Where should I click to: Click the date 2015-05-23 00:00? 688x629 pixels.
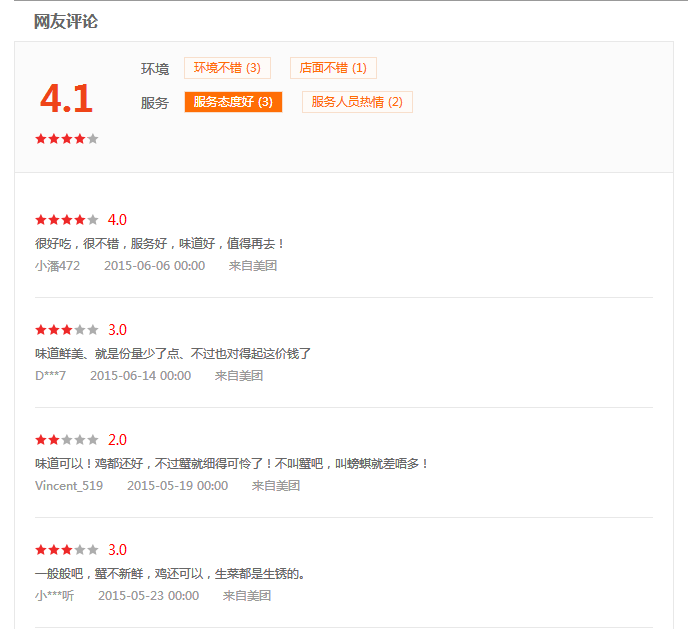(x=148, y=596)
